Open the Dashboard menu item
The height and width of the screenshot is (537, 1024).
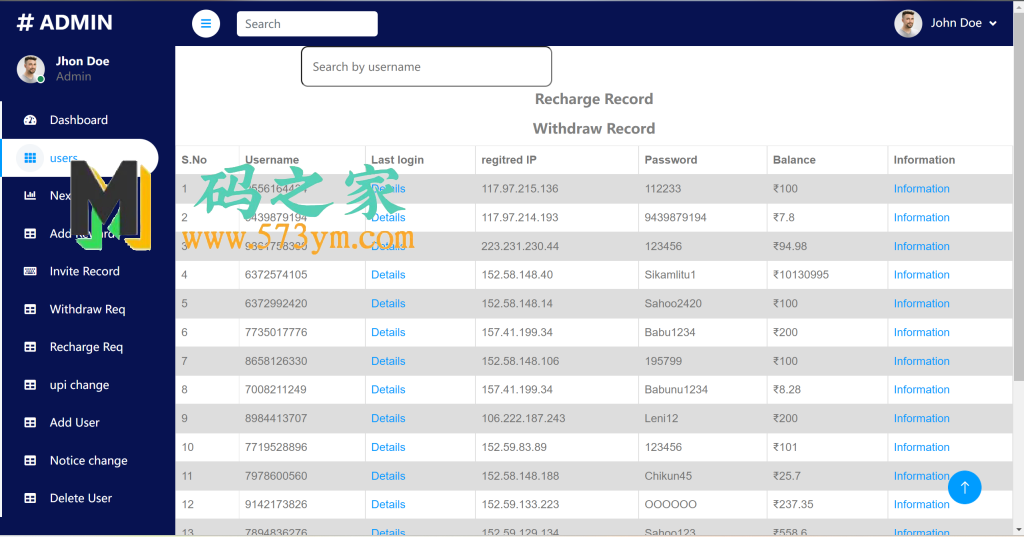point(79,120)
